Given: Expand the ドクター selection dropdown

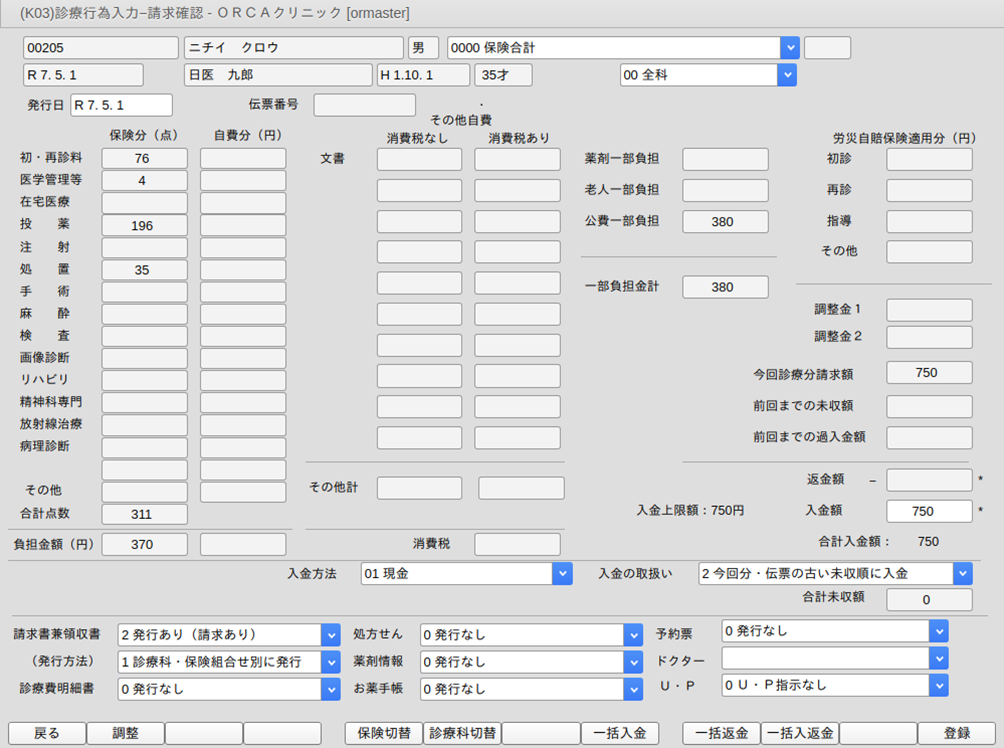Looking at the screenshot, I should click(937, 658).
